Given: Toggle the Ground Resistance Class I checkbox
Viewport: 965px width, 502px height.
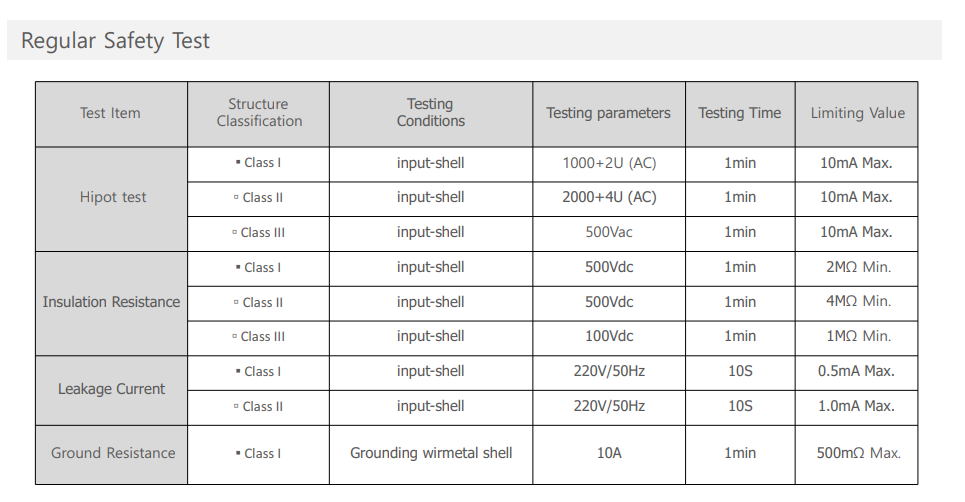Looking at the screenshot, I should tap(238, 454).
